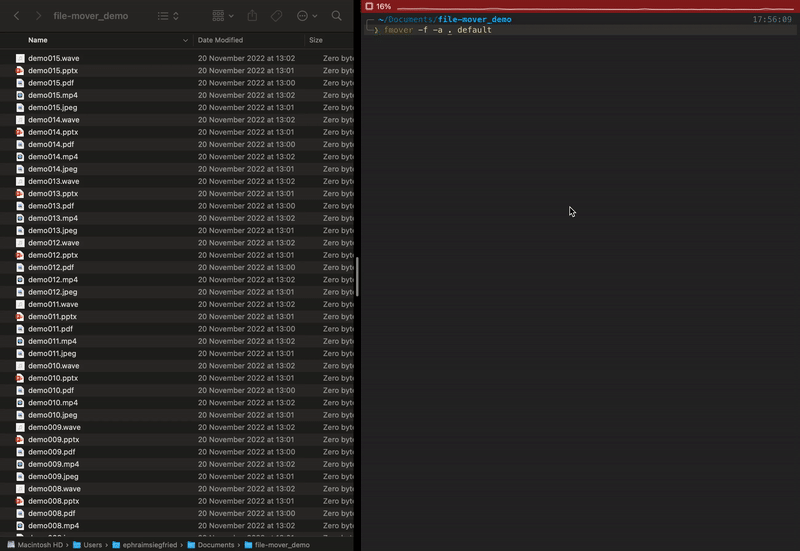The height and width of the screenshot is (551, 800).
Task: Click the demo010.mp4 file icon
Action: click(20, 403)
